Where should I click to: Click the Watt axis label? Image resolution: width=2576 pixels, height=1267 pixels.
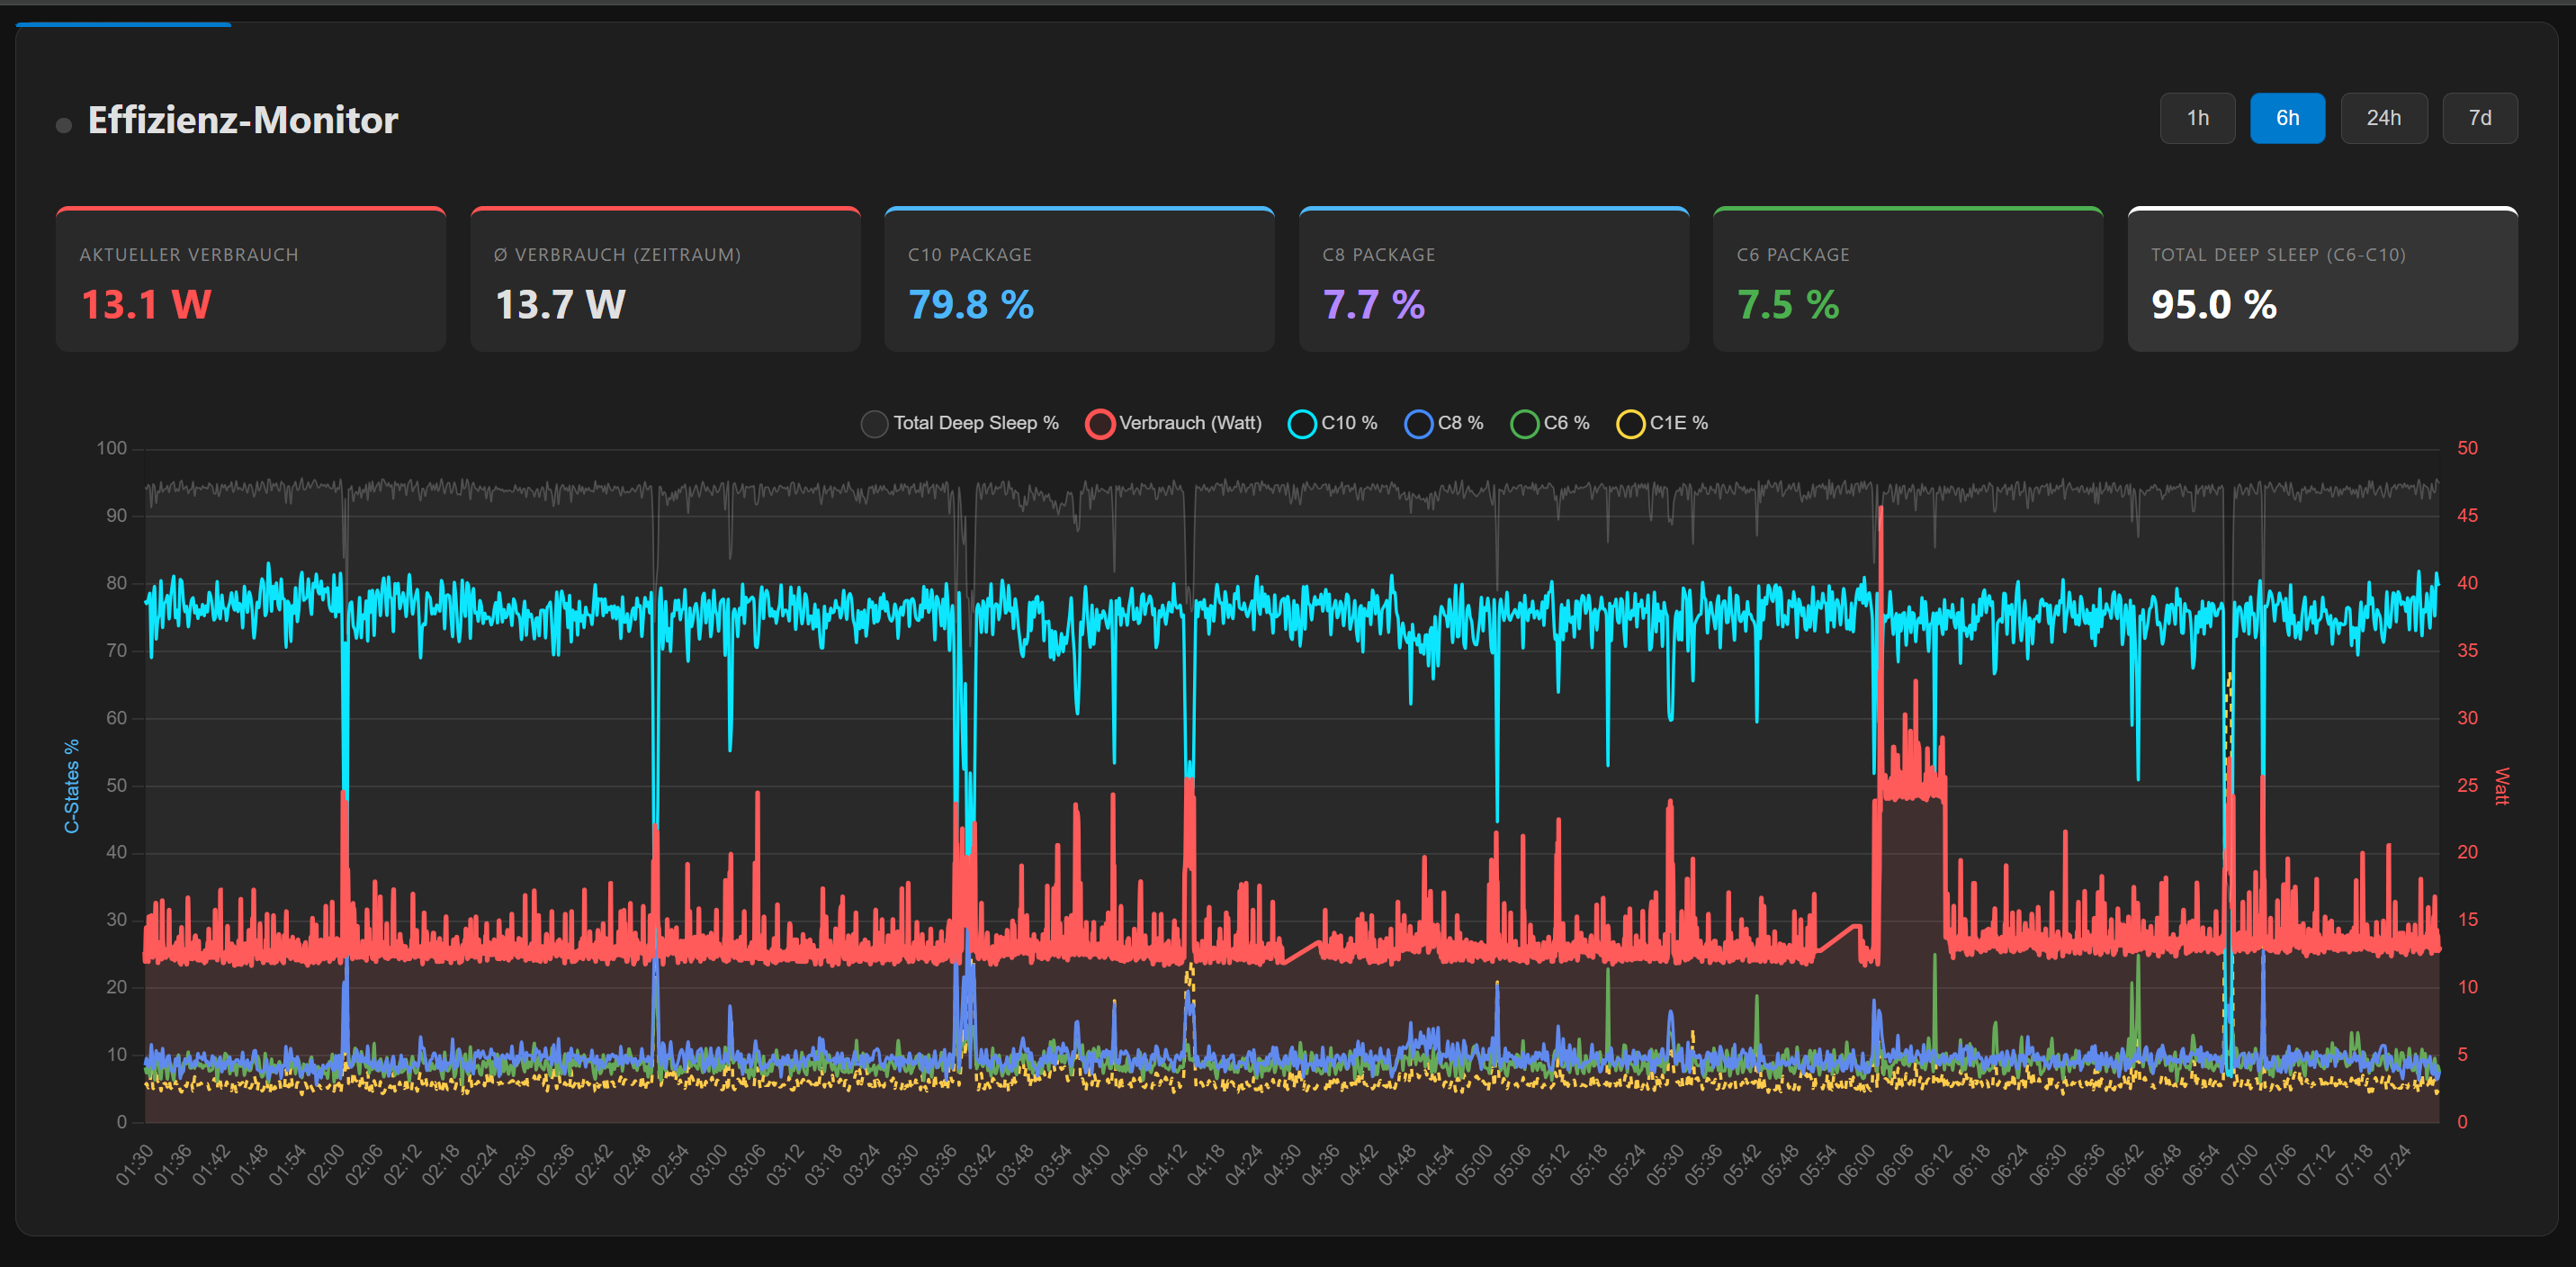[x=2502, y=786]
